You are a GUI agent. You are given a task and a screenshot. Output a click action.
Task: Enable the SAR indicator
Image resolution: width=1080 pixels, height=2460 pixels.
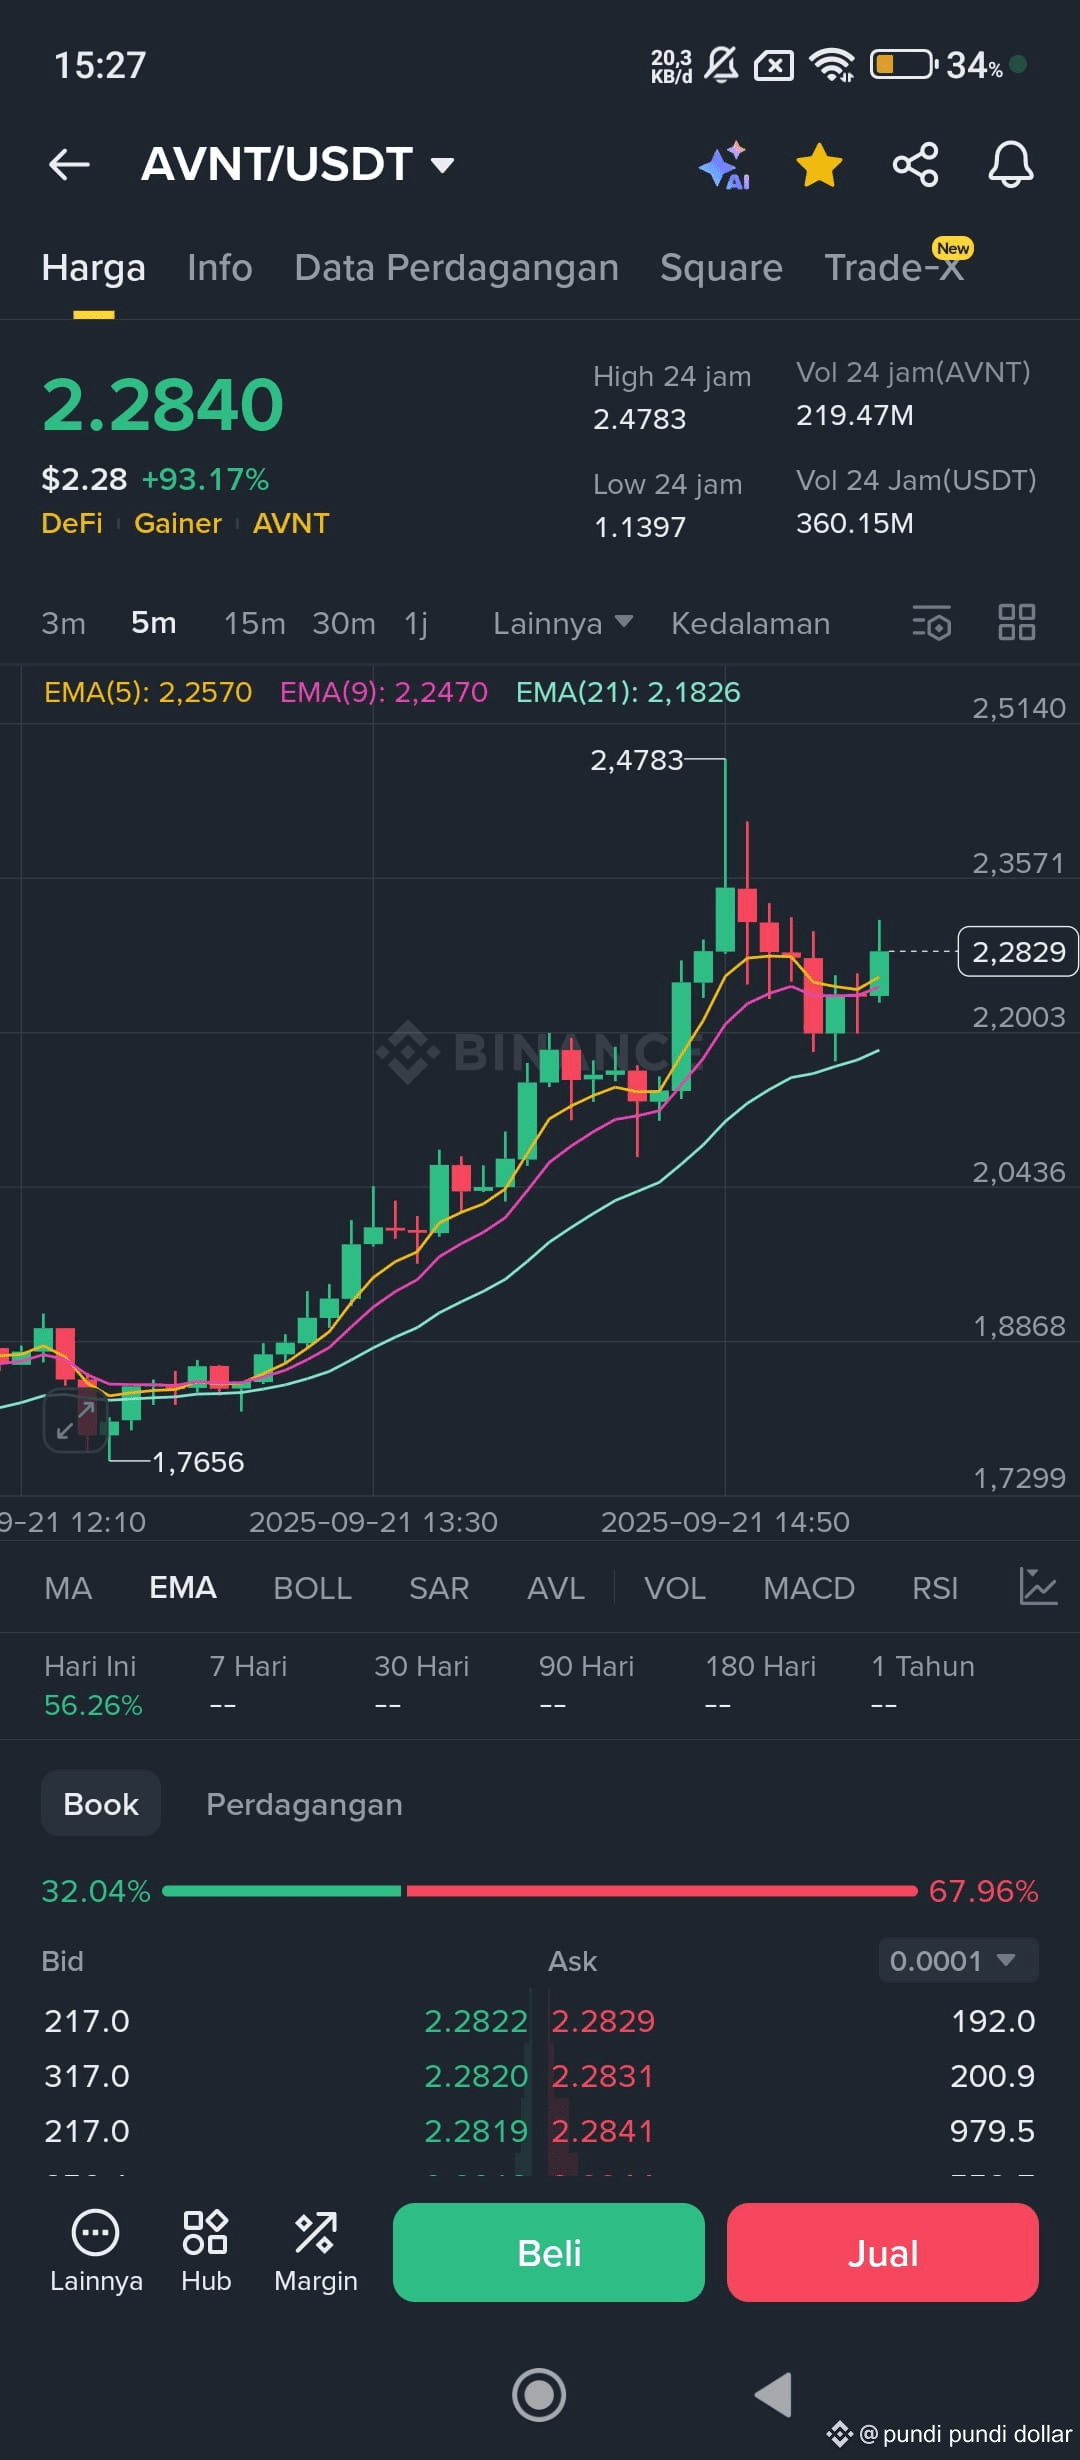pyautogui.click(x=439, y=1588)
